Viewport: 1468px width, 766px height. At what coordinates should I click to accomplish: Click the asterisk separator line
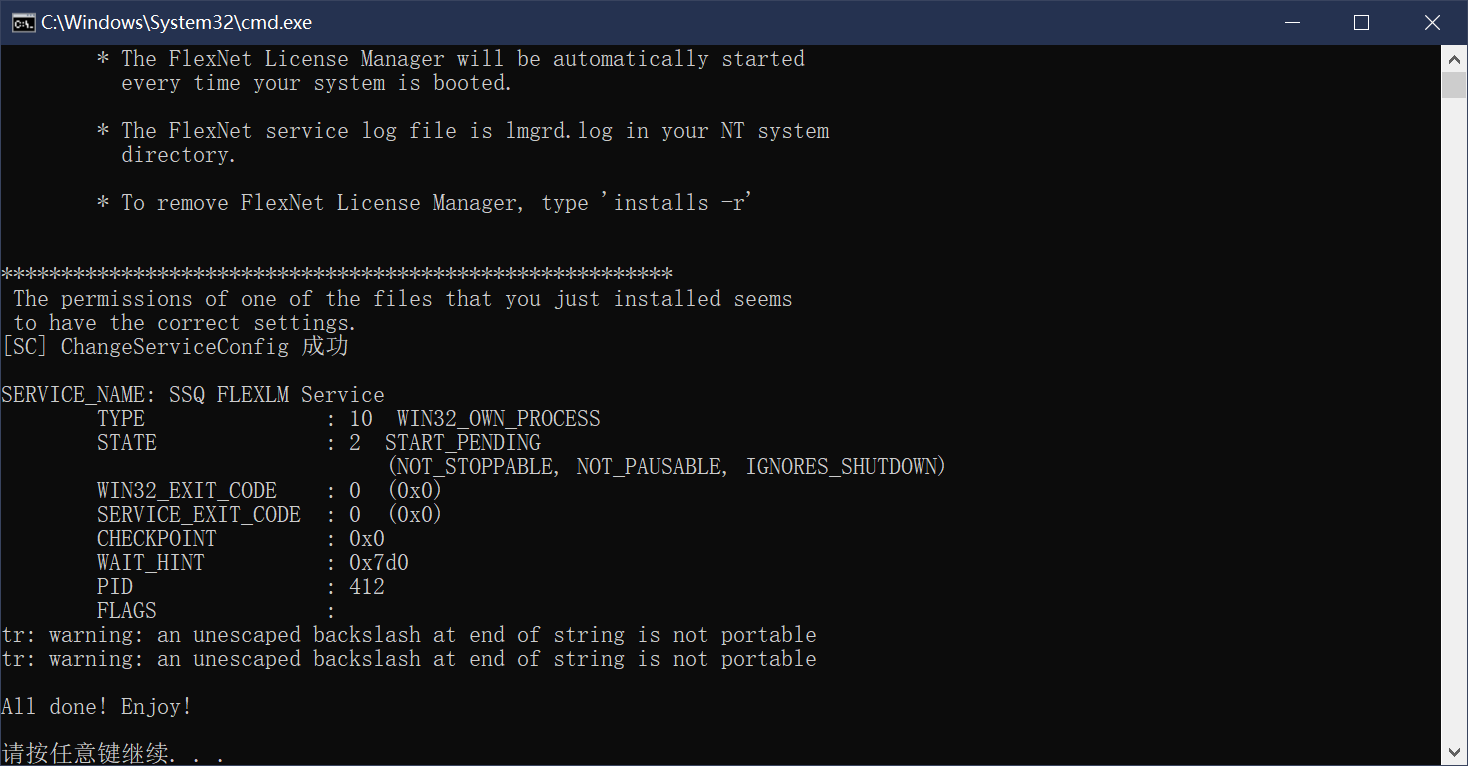coord(336,274)
